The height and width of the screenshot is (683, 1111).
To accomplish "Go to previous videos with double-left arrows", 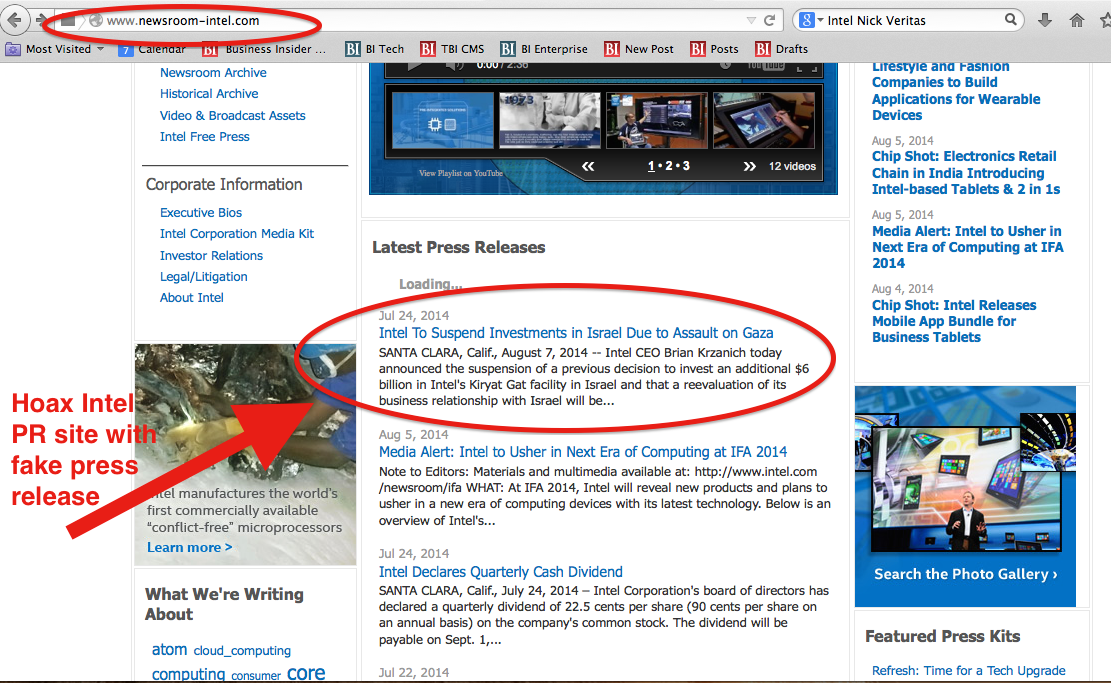I will coord(589,166).
